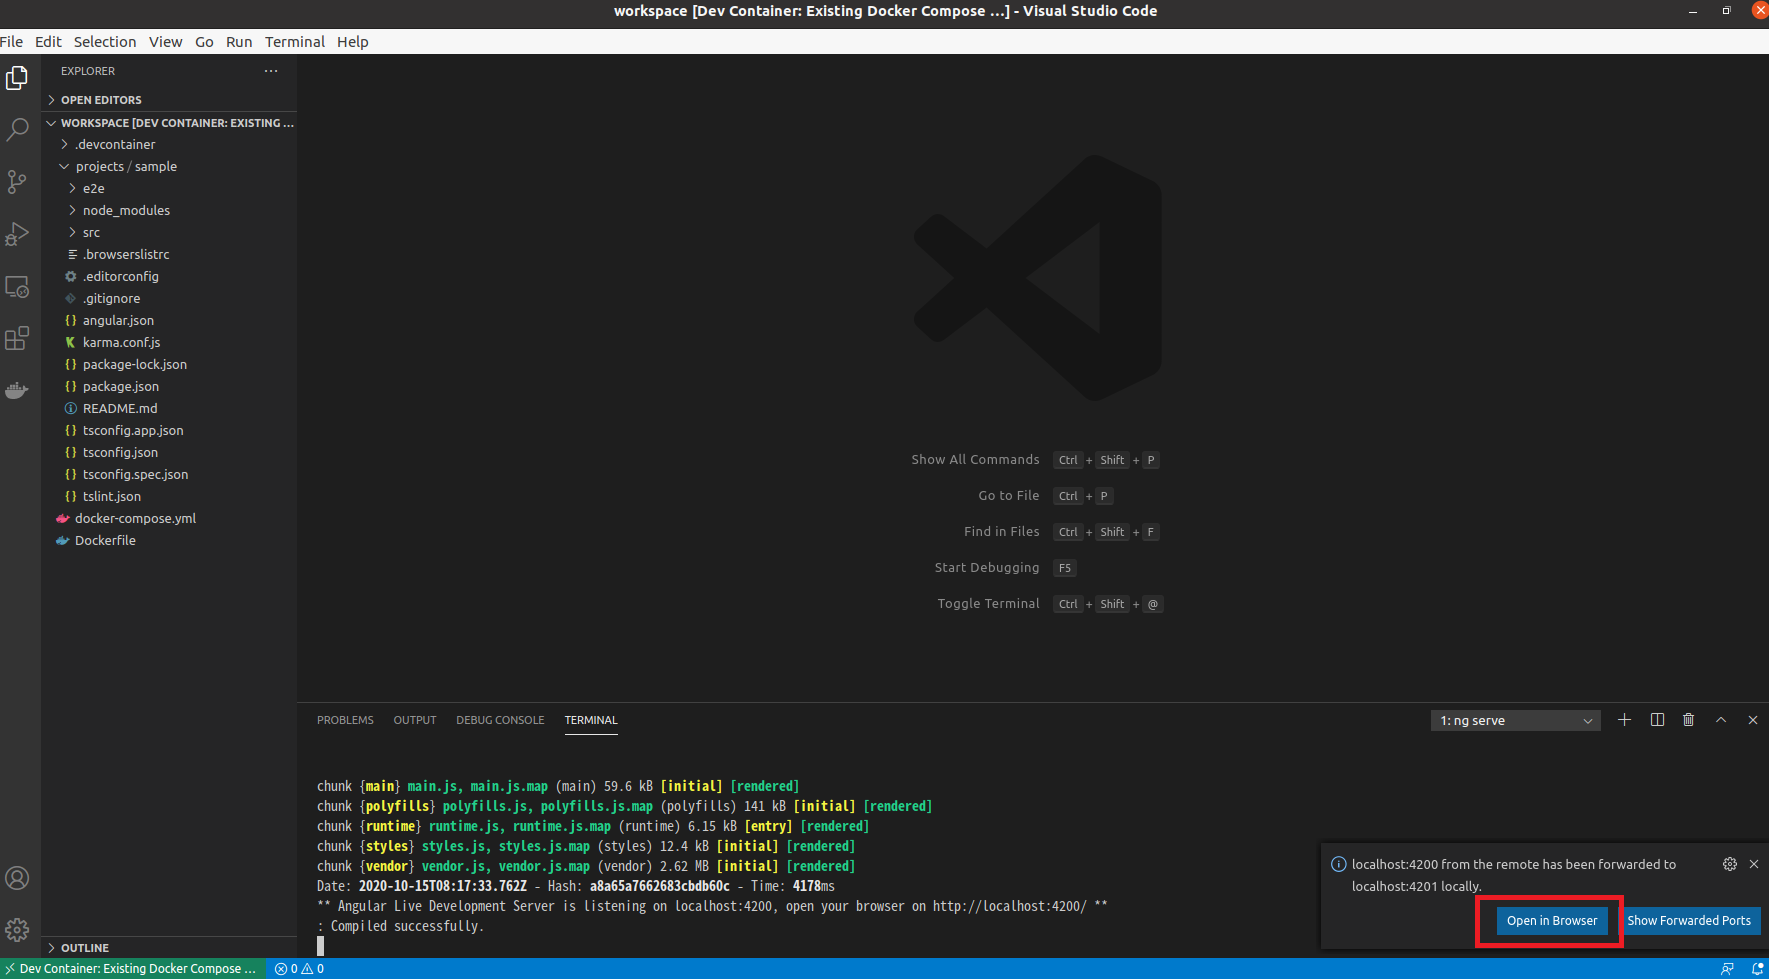
Task: Close the terminal panel
Action: 1753,720
